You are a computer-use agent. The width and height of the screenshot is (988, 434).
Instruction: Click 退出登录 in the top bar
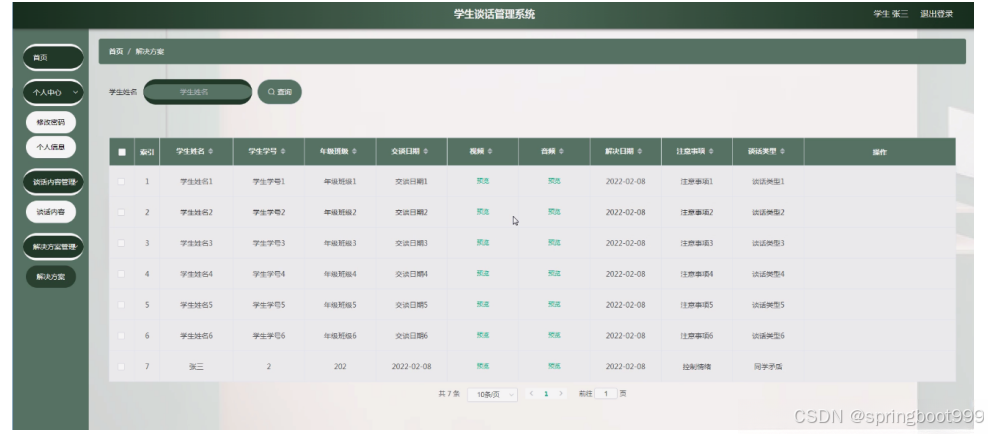pos(936,14)
